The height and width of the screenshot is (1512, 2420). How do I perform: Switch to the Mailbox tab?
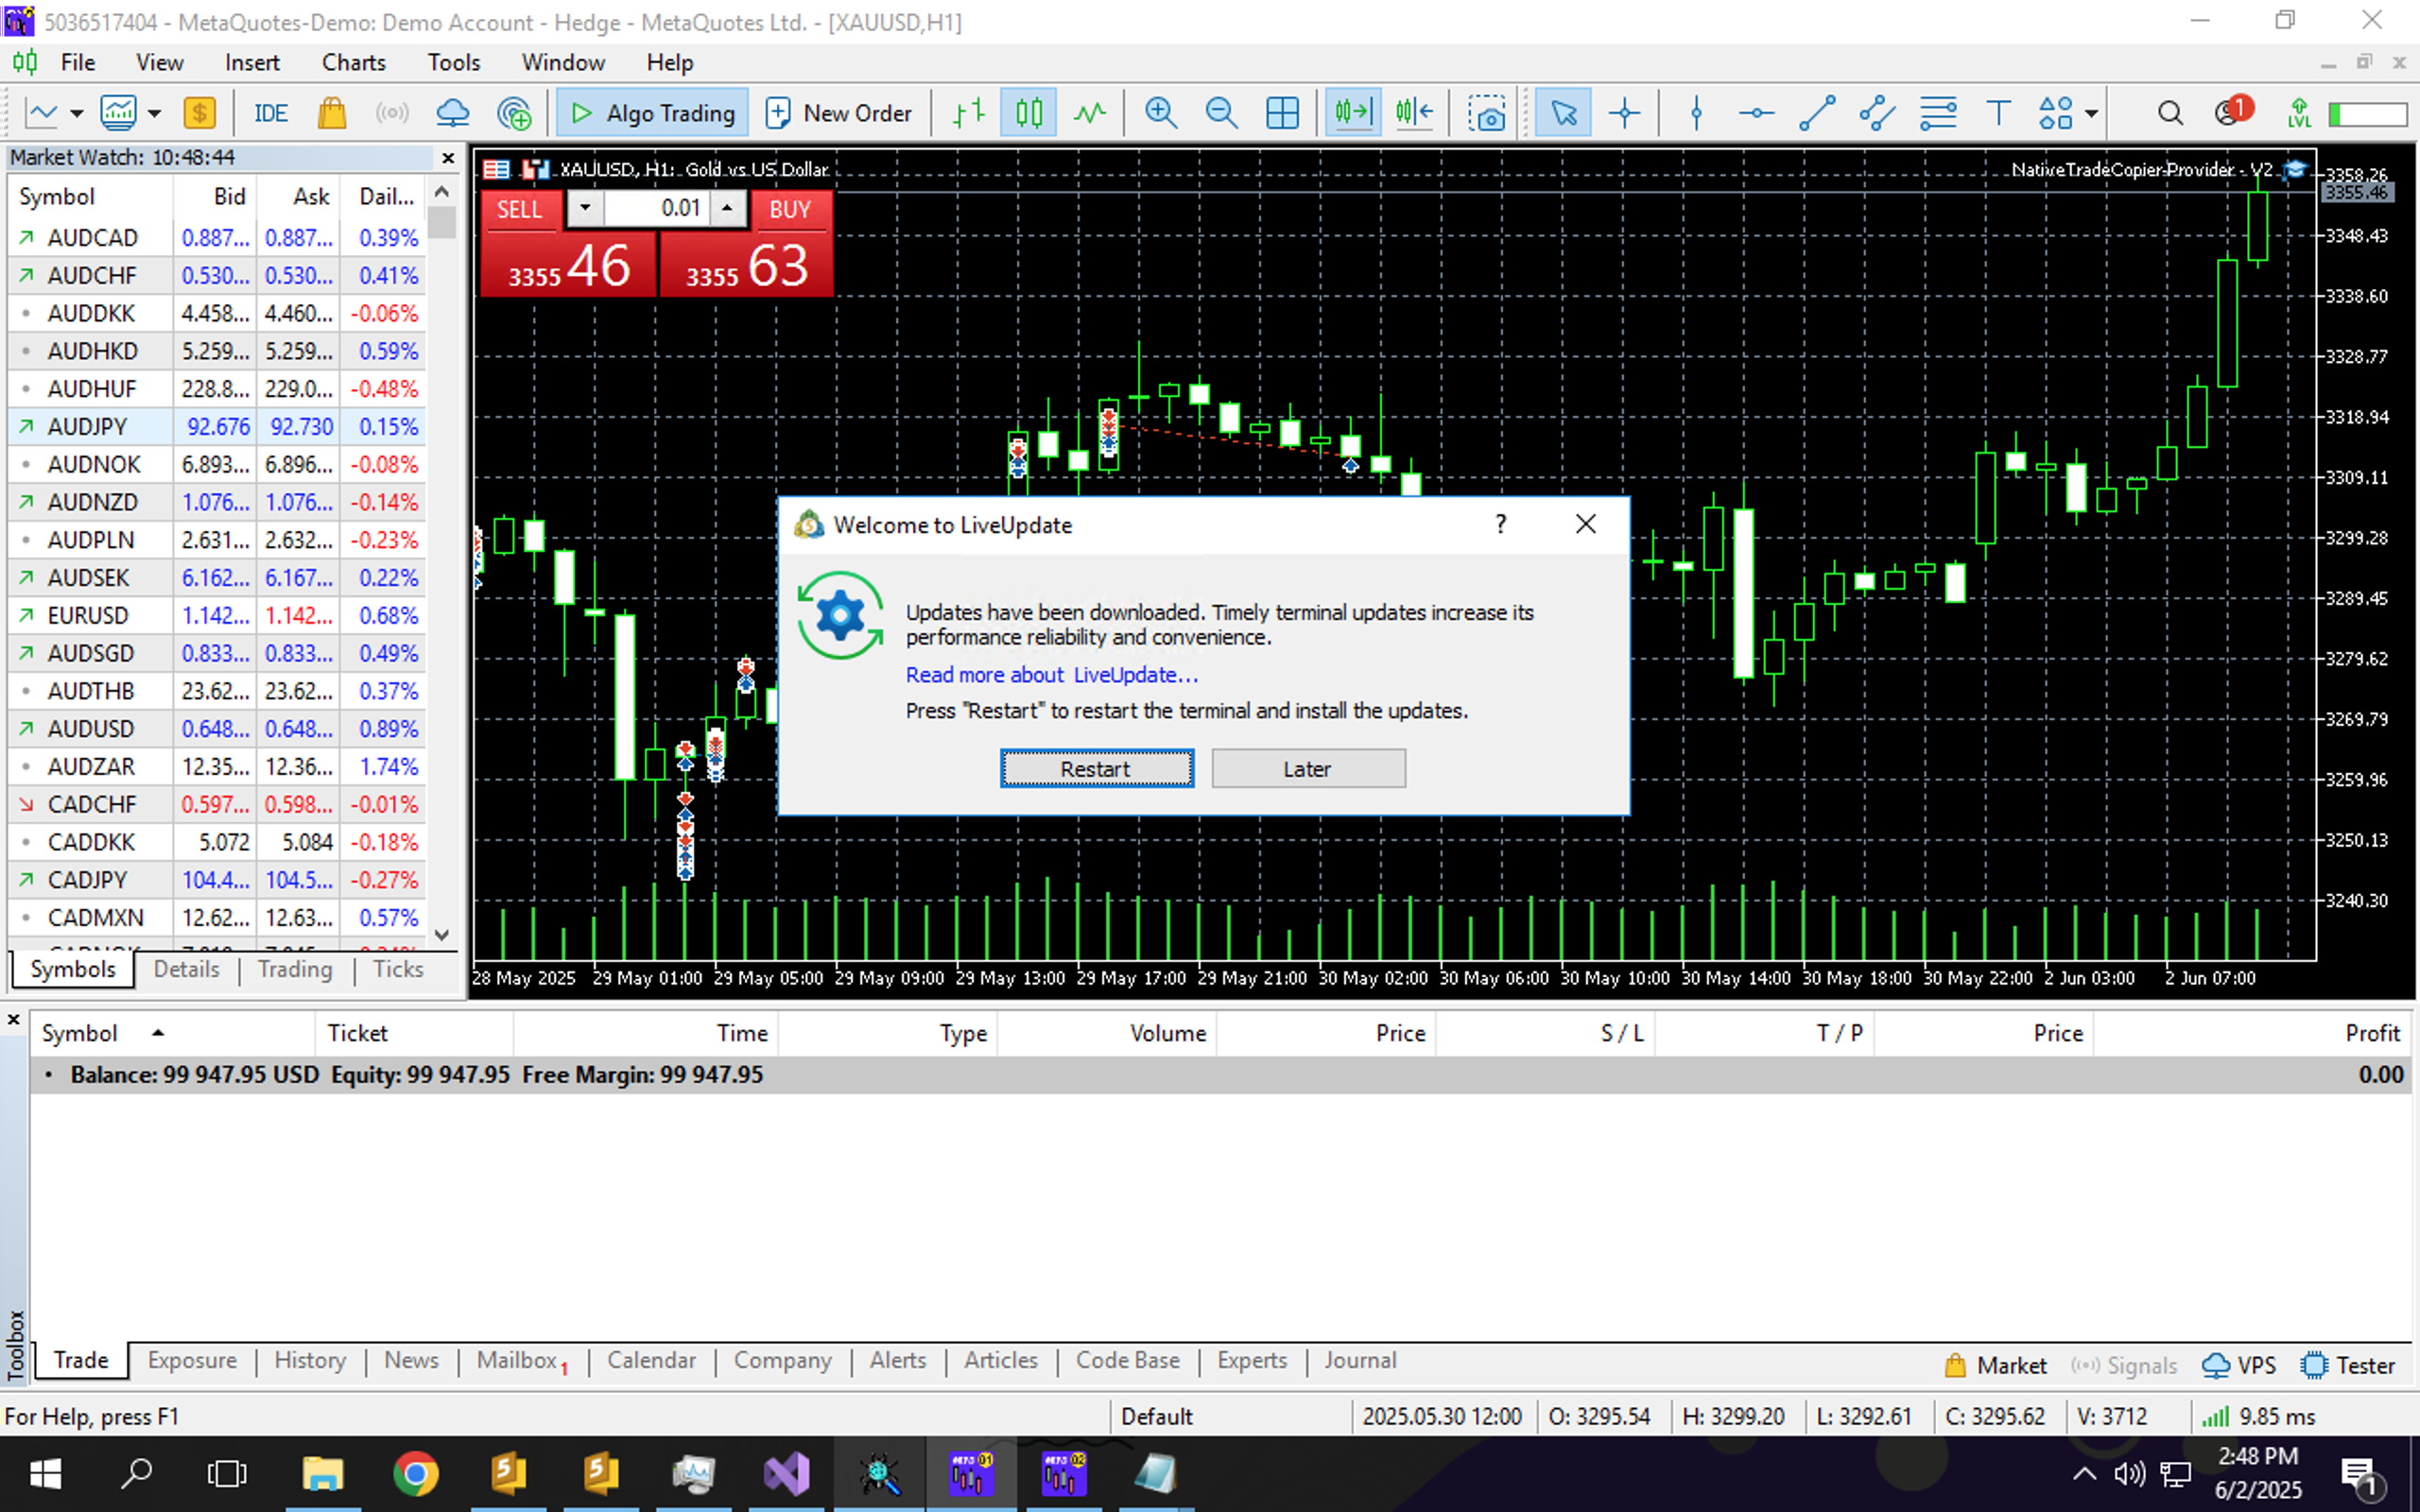[x=521, y=1361]
